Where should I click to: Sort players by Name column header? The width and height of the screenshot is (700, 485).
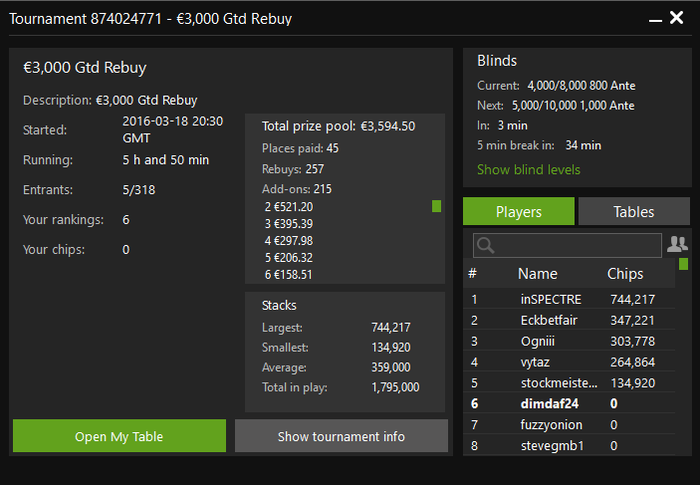point(537,273)
